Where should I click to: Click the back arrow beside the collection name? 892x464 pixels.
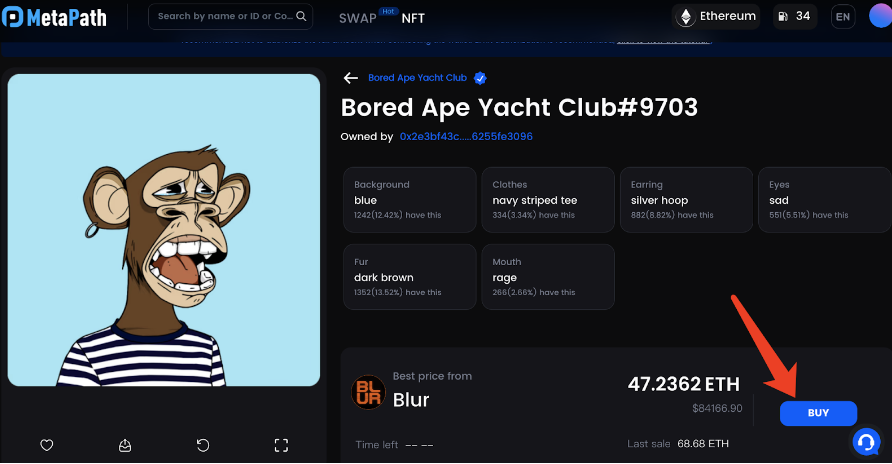[x=350, y=78]
